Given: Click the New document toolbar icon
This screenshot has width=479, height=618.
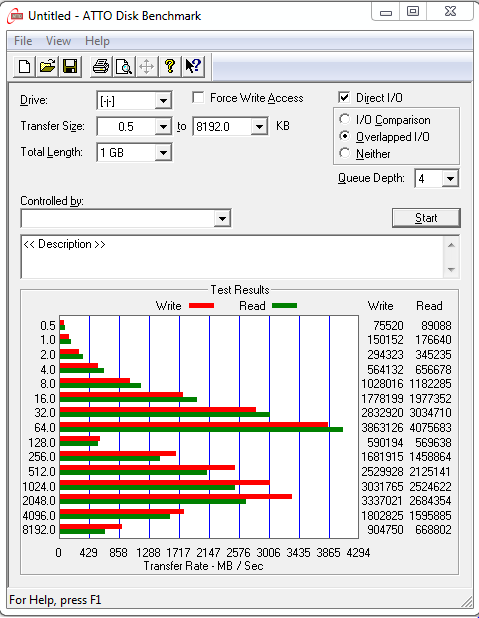Looking at the screenshot, I should tap(24, 66).
